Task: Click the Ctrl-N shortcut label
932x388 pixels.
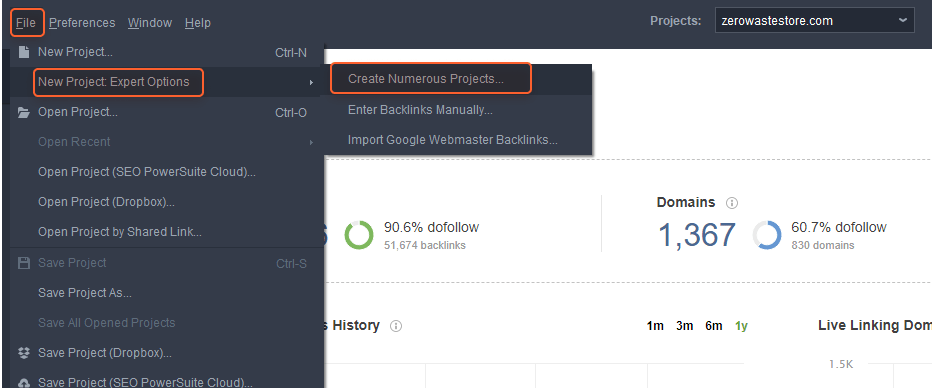Action: click(x=291, y=52)
